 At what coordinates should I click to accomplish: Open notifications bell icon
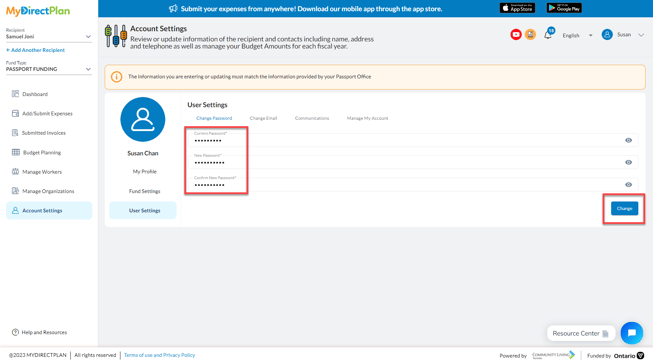click(548, 35)
